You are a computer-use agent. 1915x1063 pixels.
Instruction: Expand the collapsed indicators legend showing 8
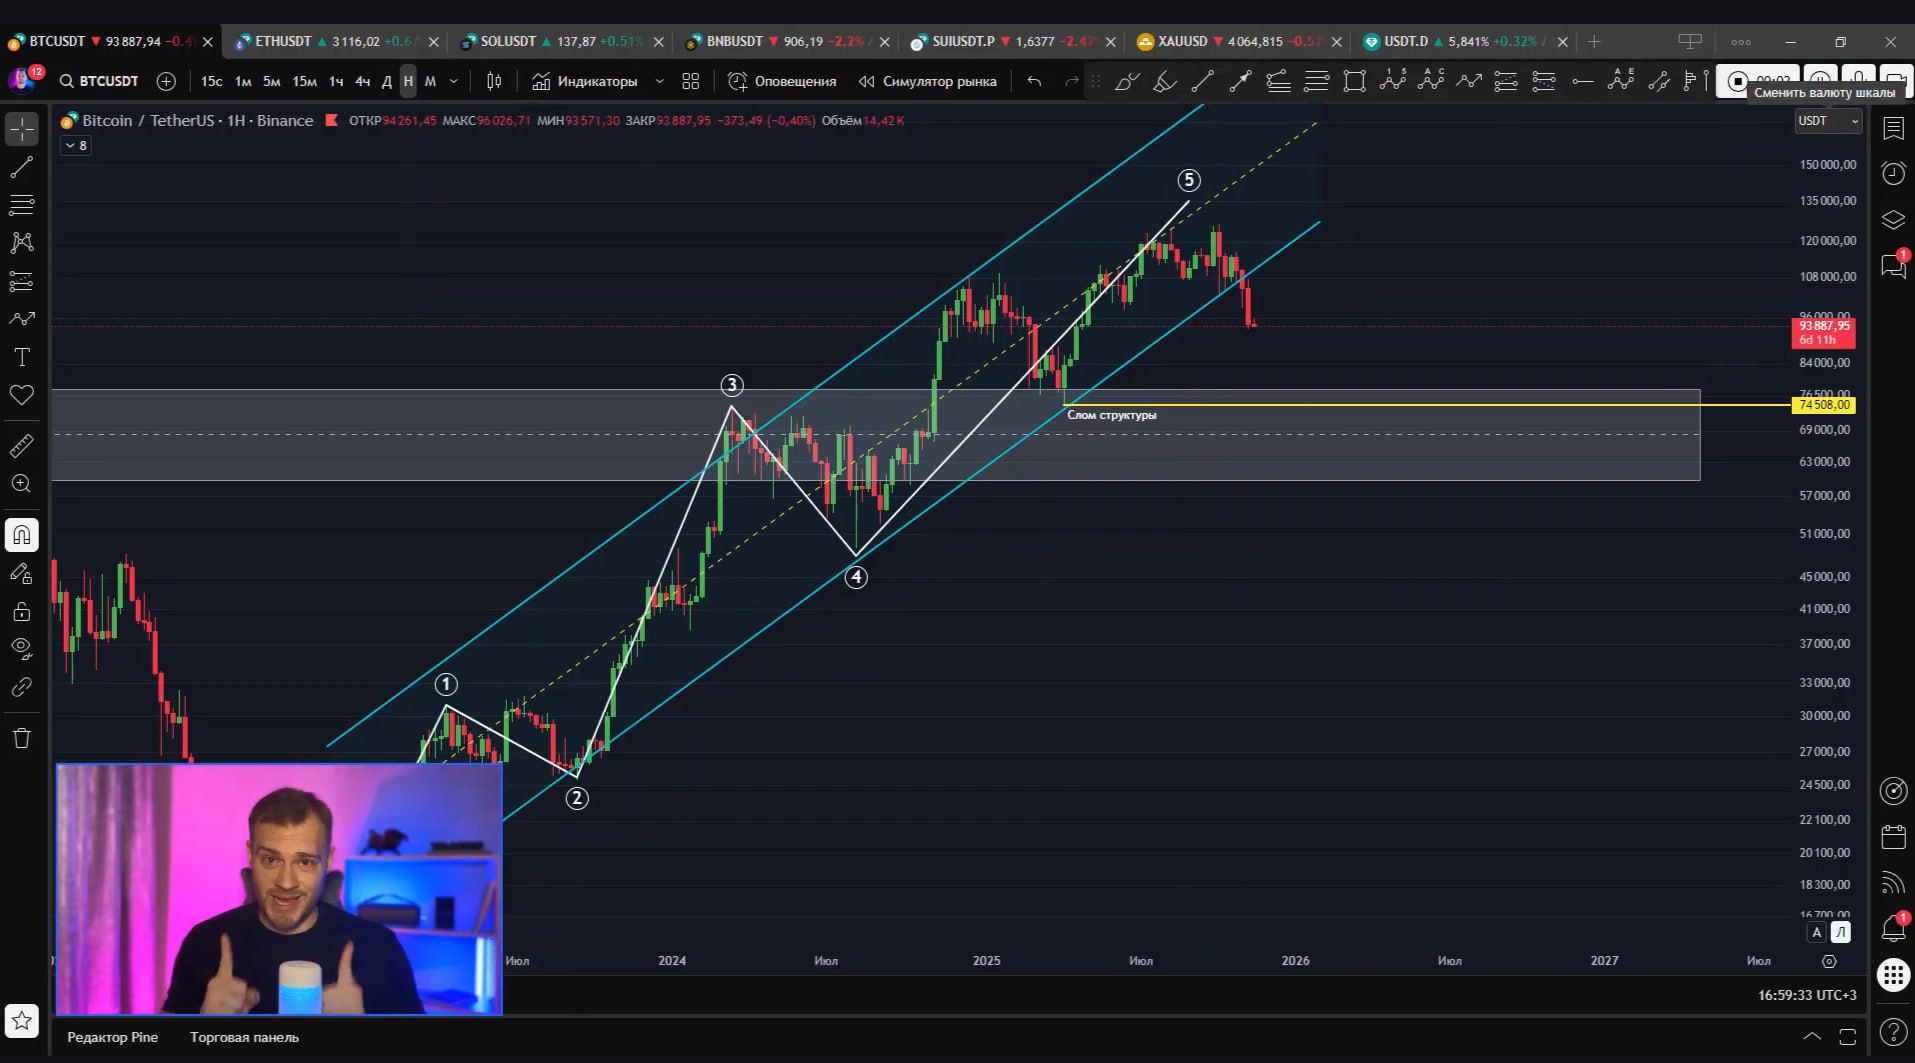76,146
